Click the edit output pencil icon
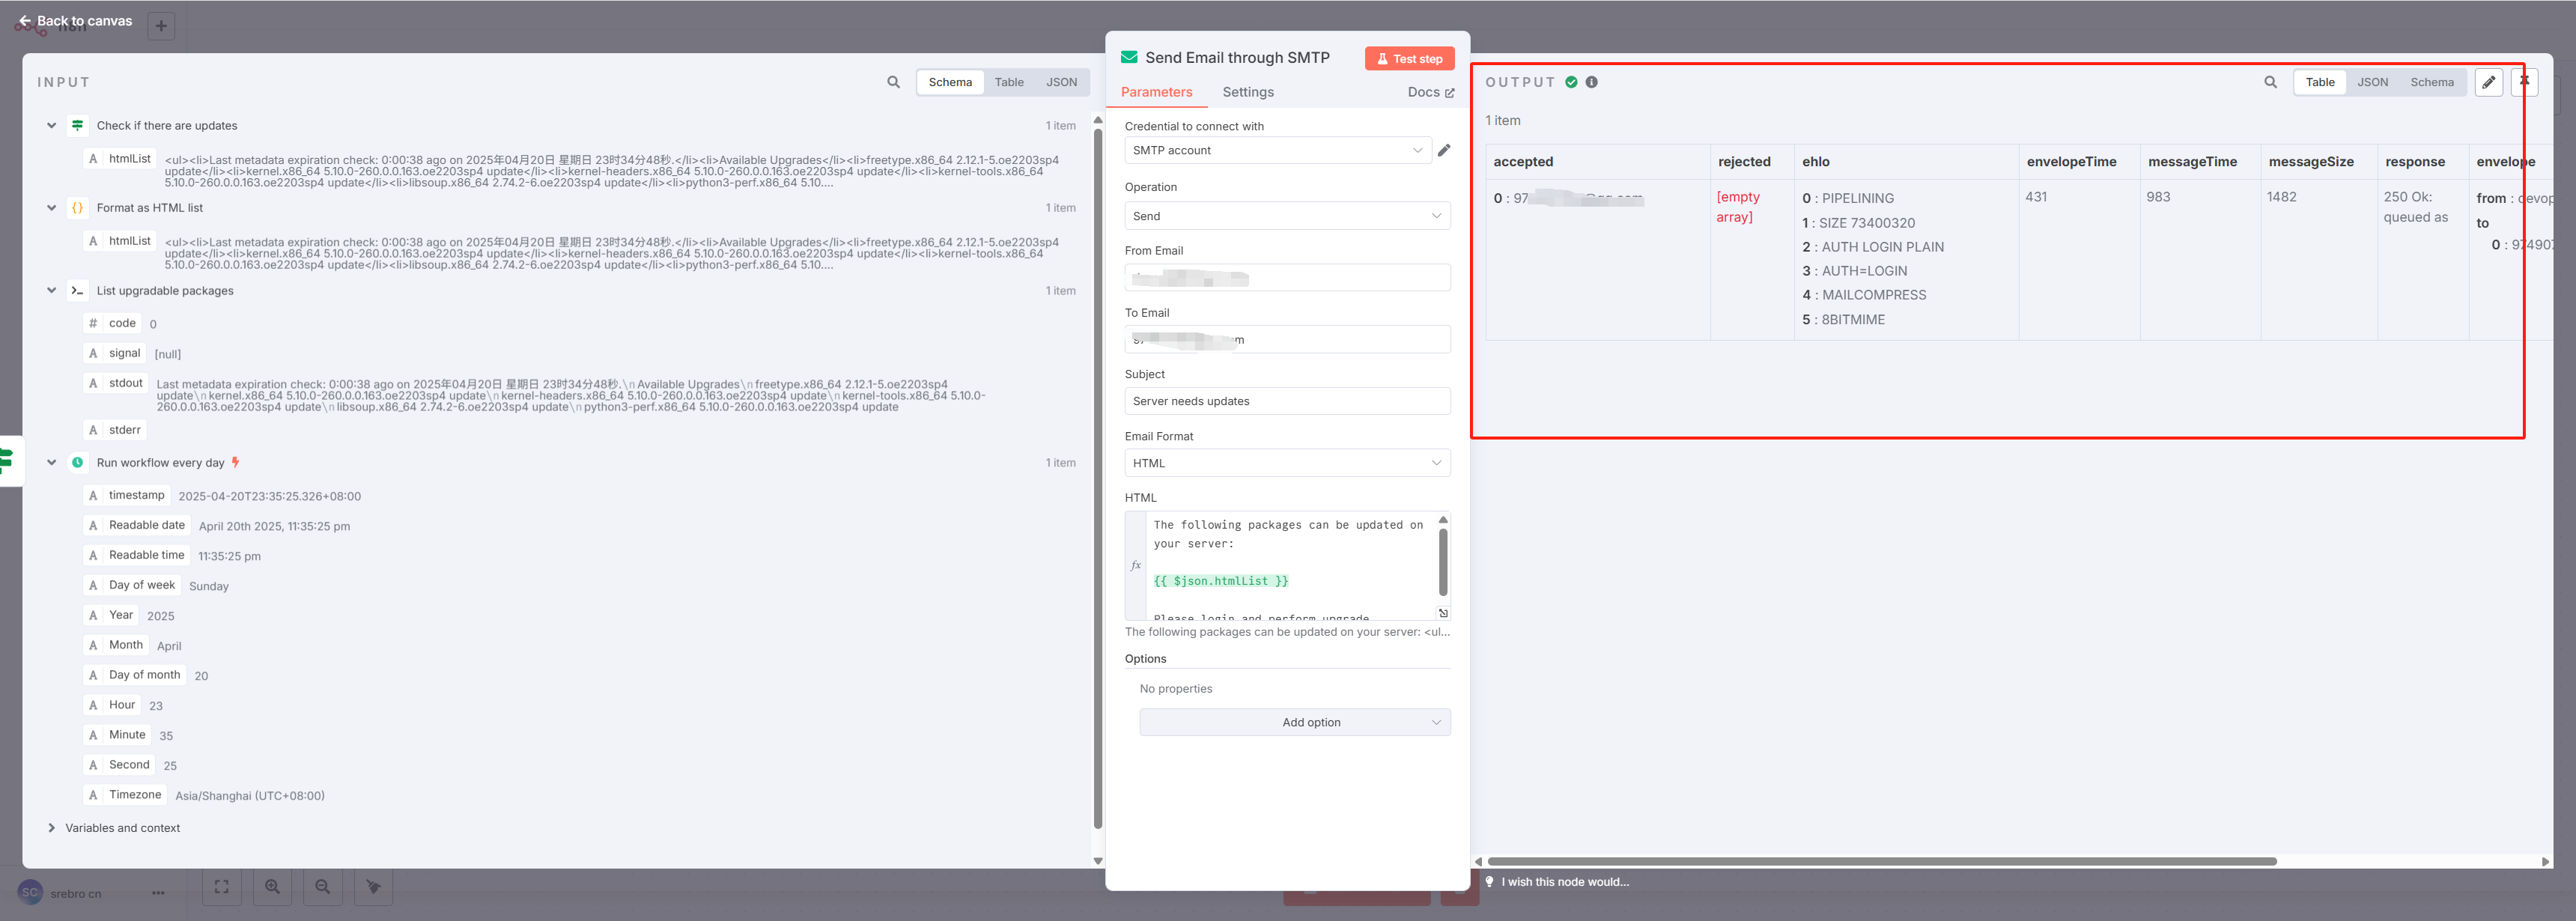The width and height of the screenshot is (2576, 921). coord(2488,82)
